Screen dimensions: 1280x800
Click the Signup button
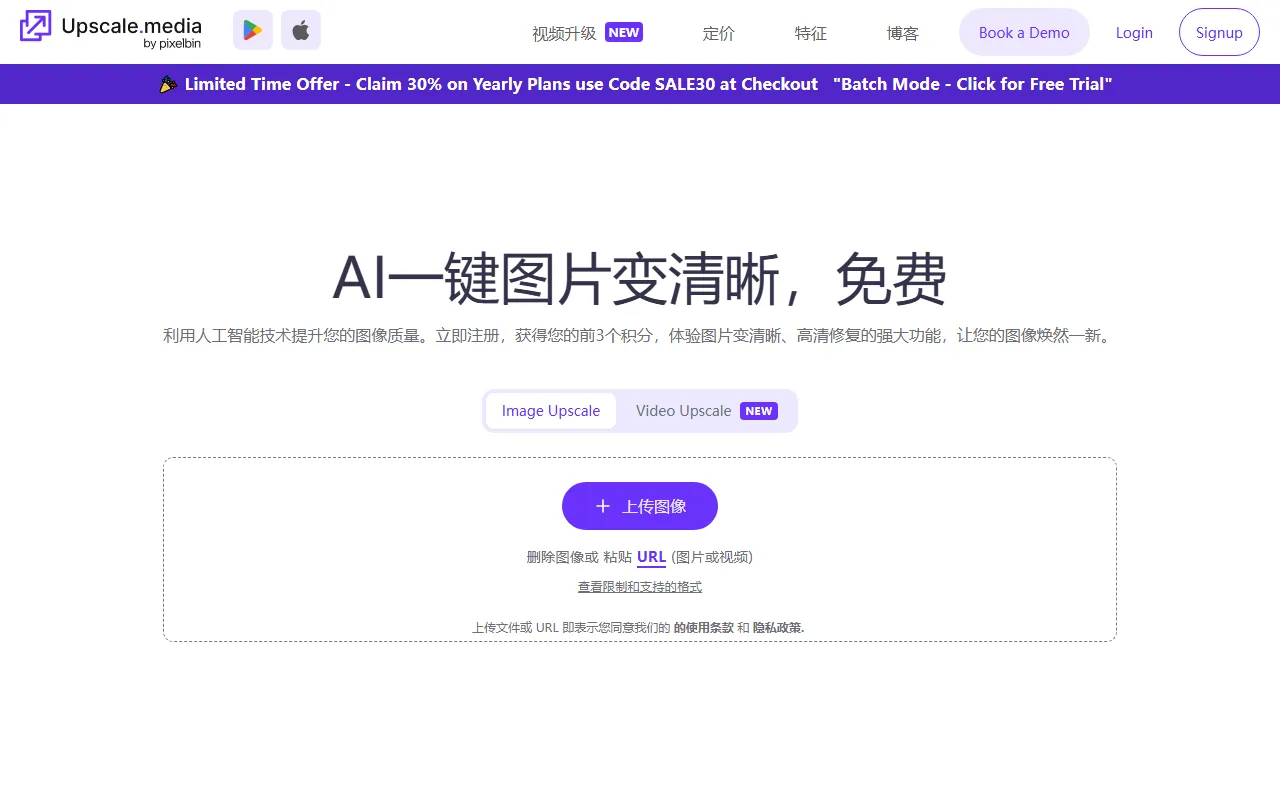[x=1219, y=31]
